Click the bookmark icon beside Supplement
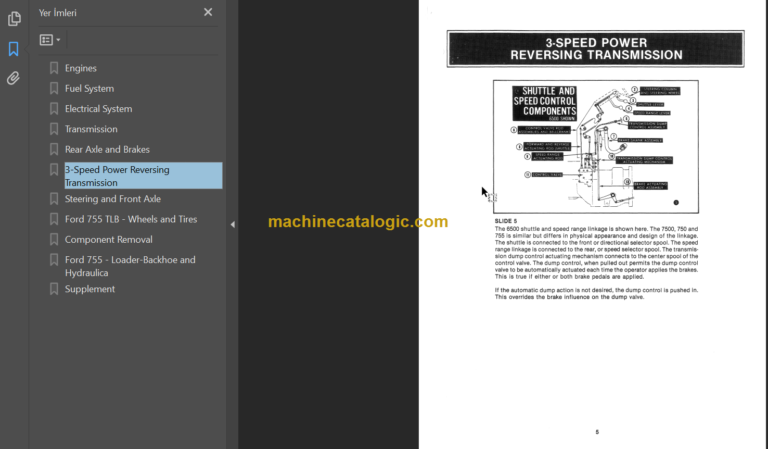 coord(54,289)
